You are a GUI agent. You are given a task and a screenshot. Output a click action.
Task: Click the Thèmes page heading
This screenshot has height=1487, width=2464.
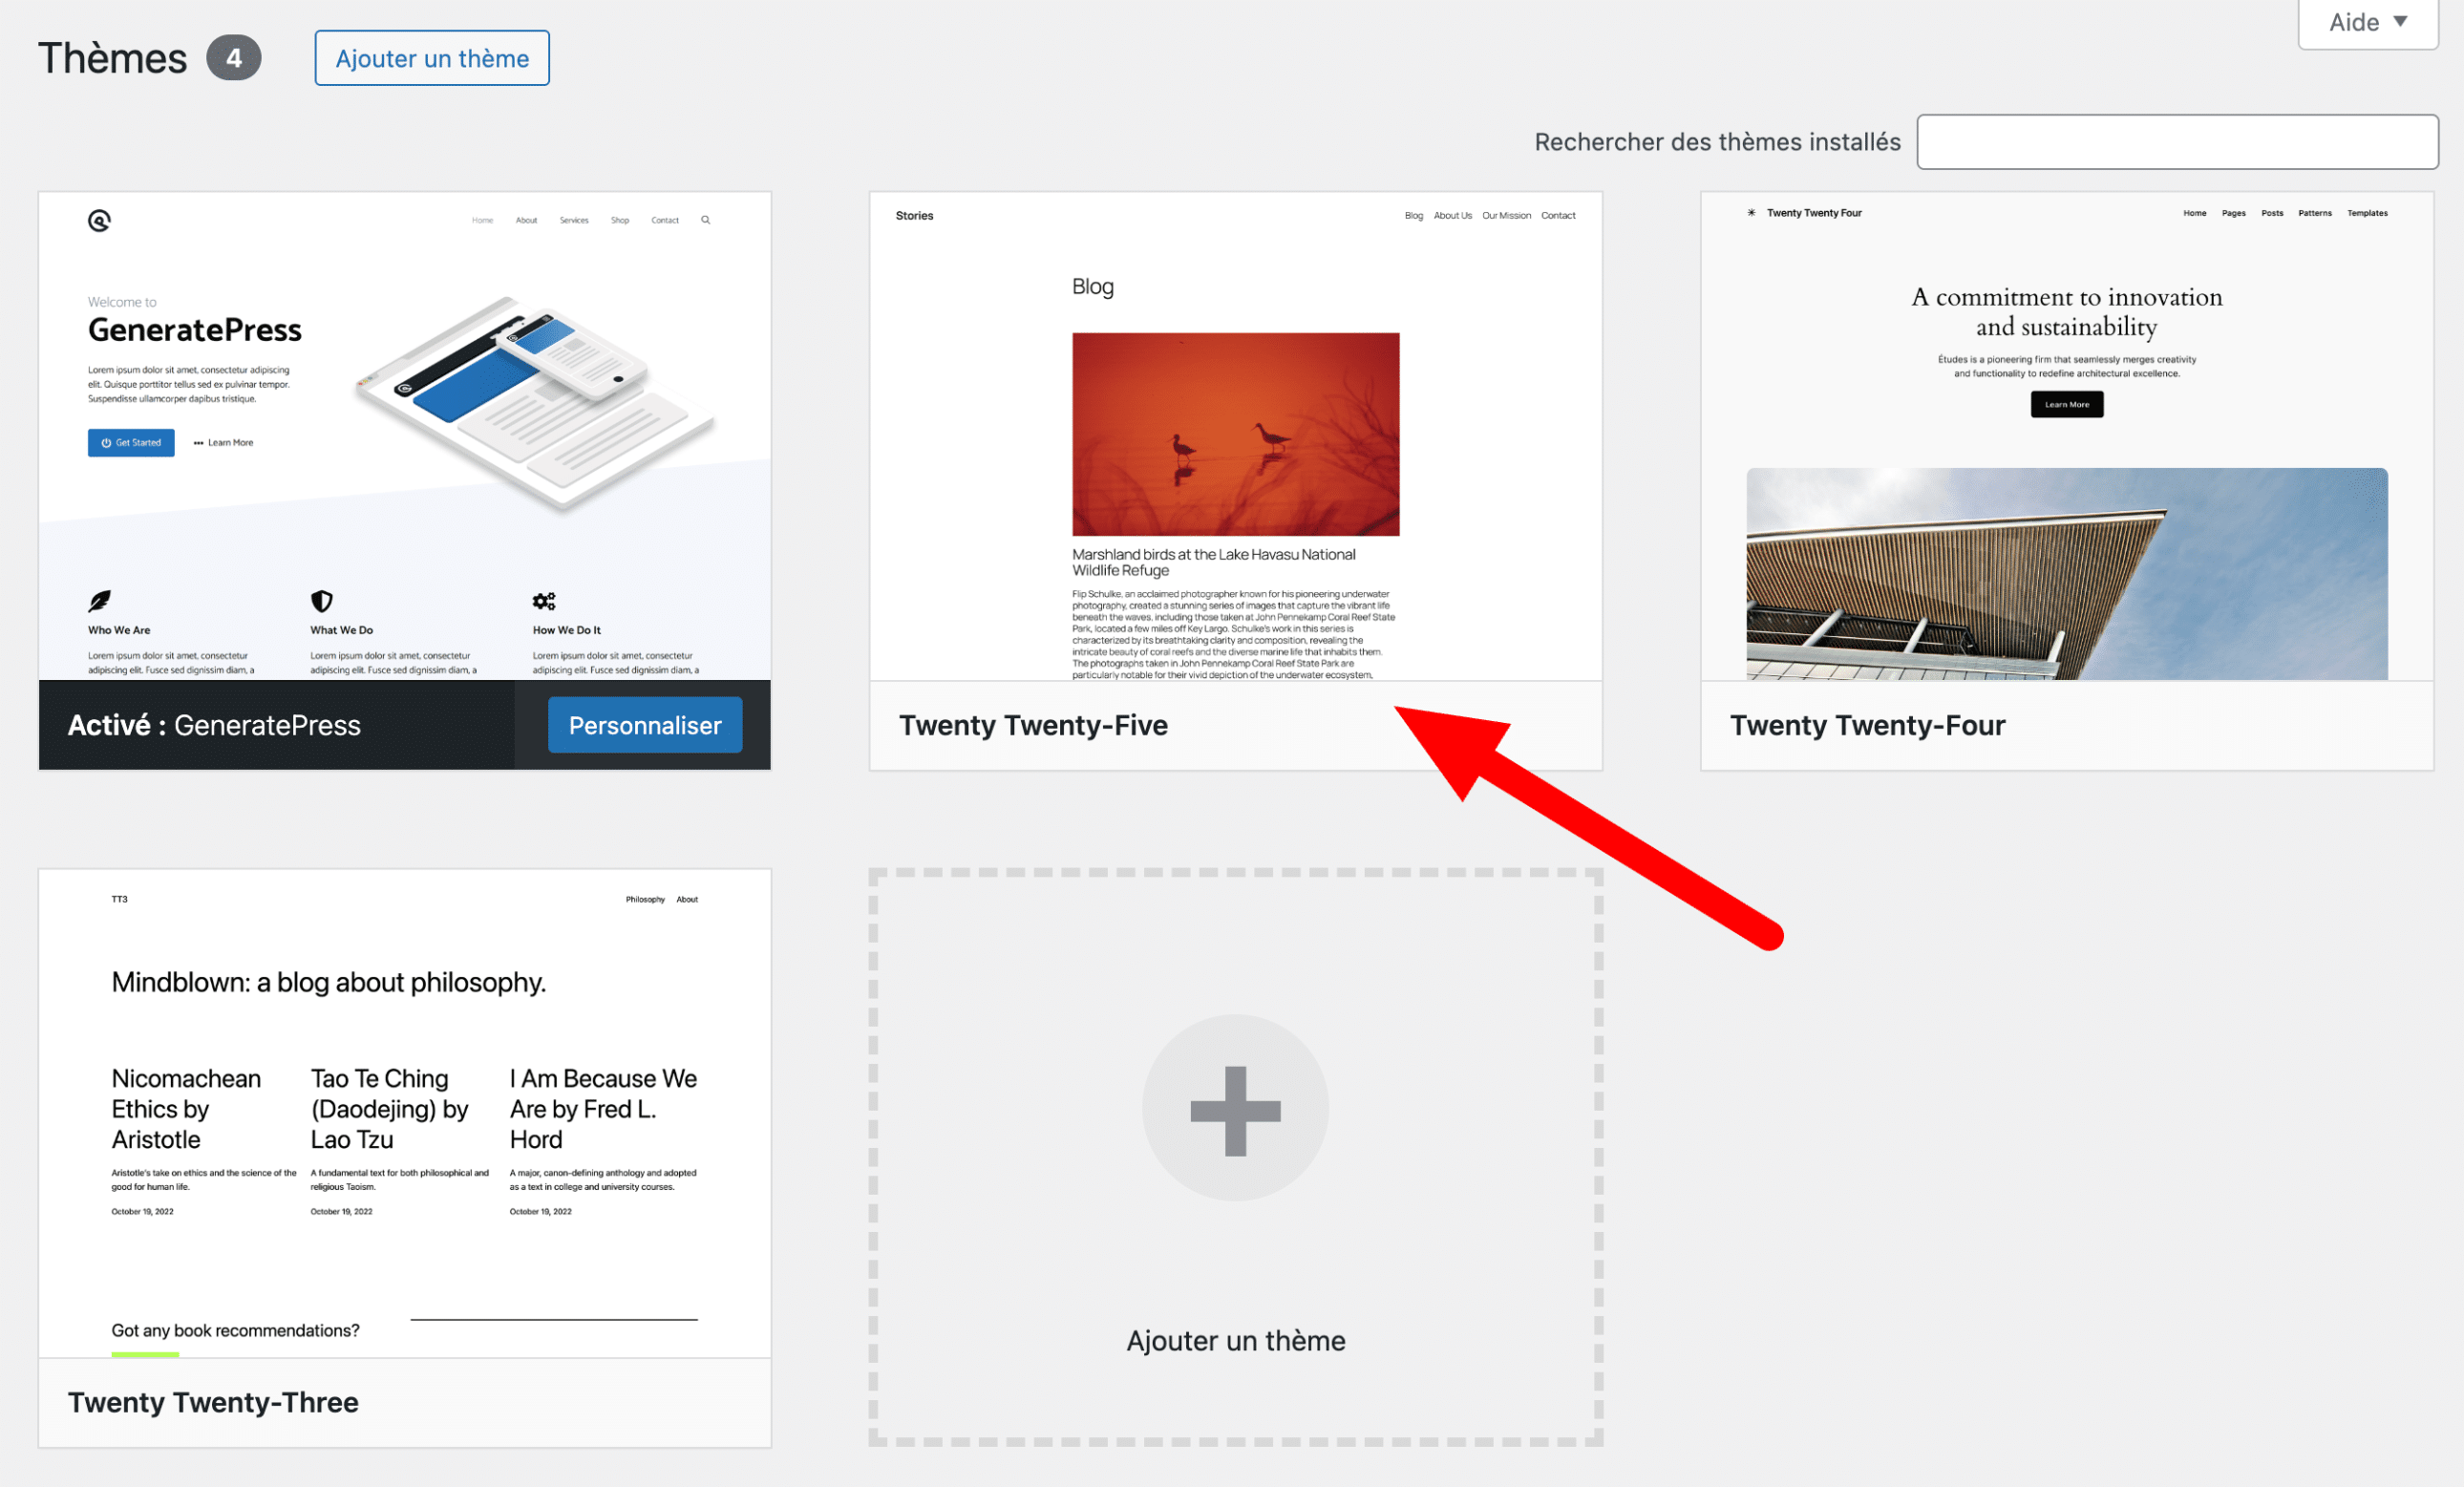(112, 58)
